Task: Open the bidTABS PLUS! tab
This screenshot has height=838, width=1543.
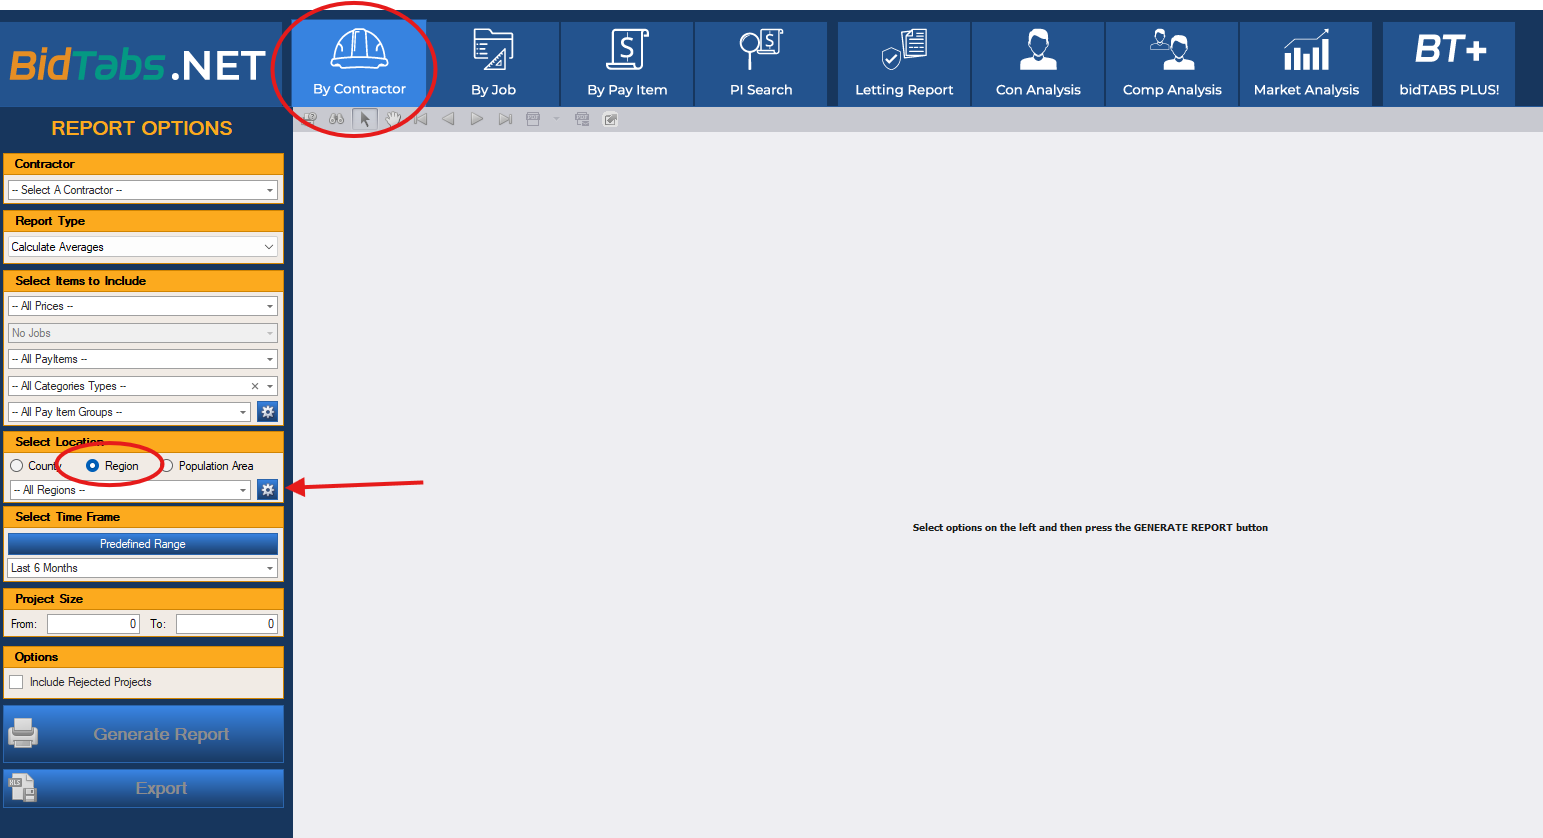Action: (1449, 63)
